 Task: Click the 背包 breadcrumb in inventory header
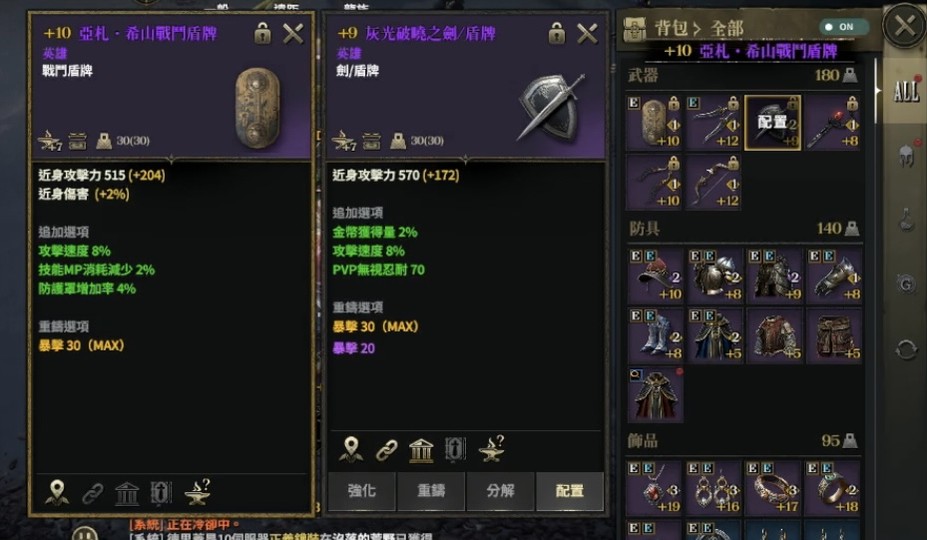(671, 28)
